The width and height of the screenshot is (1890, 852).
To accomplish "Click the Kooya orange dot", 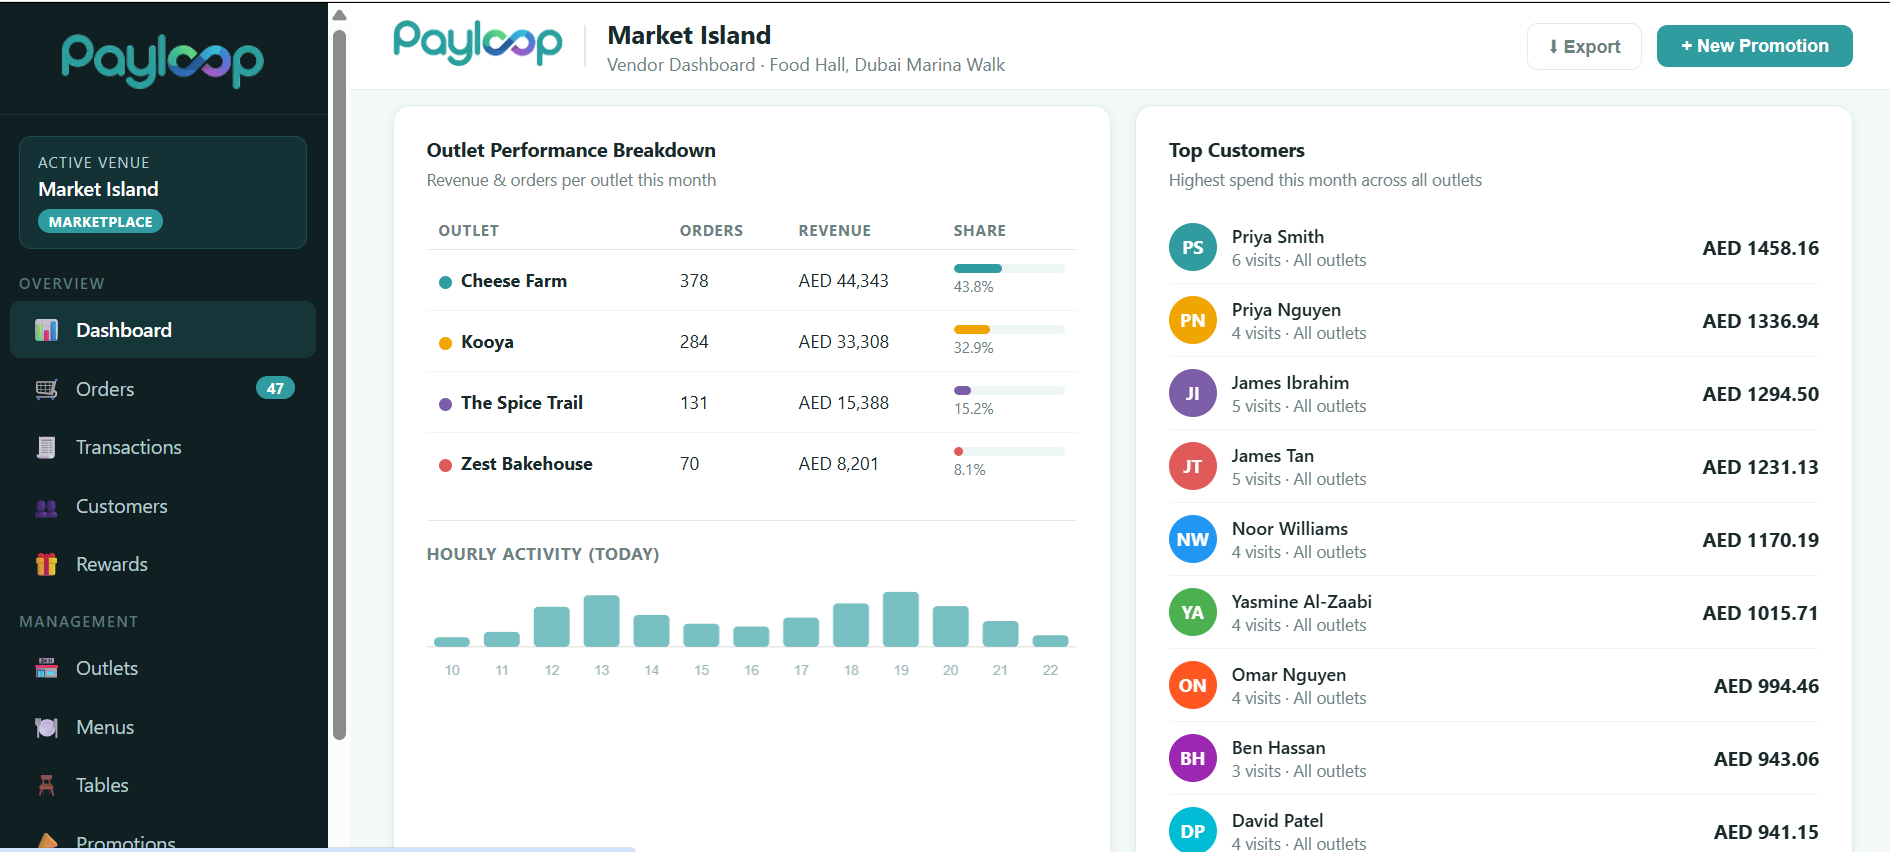I will point(446,343).
